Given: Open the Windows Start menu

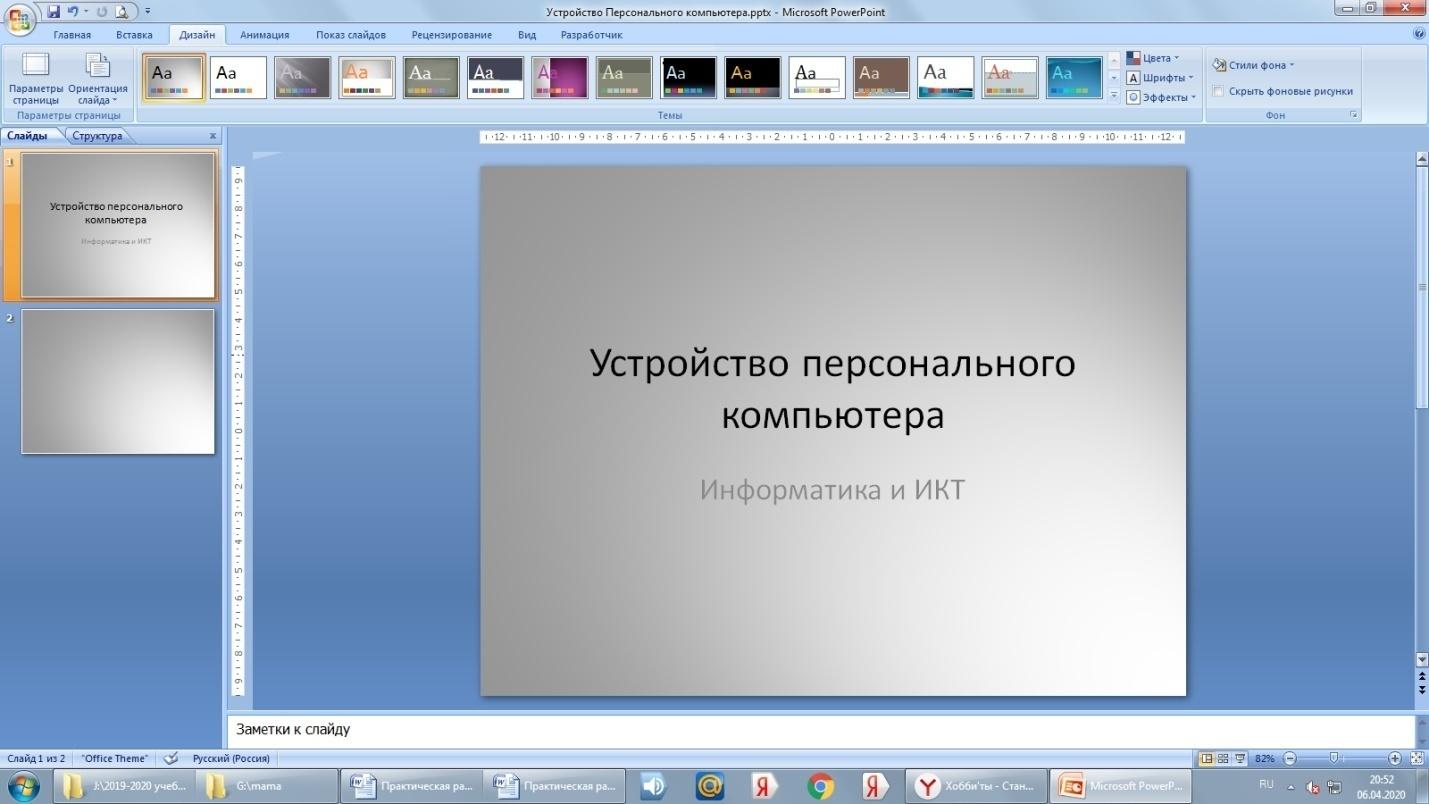Looking at the screenshot, I should (21, 786).
